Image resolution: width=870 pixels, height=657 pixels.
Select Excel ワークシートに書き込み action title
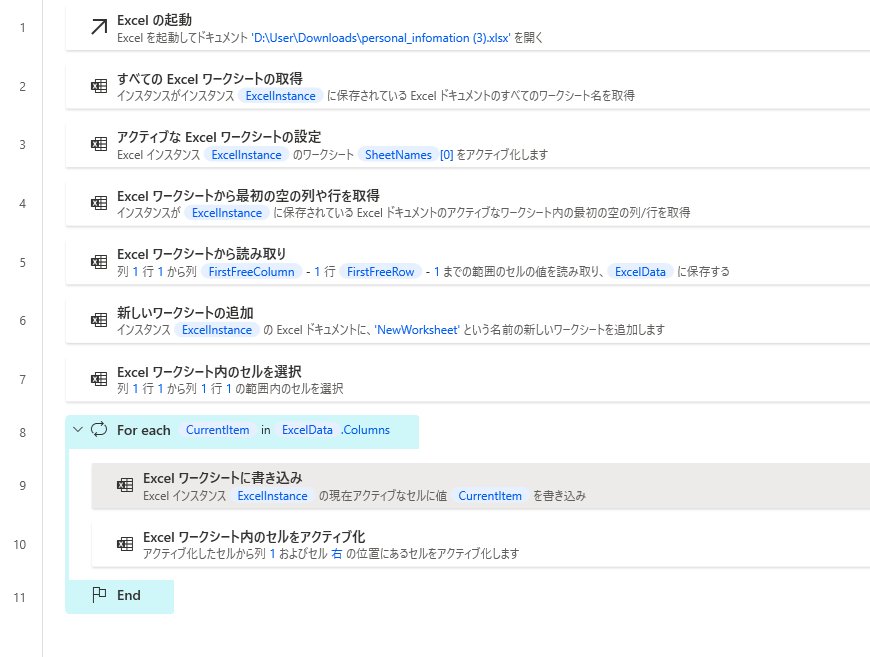coord(222,478)
